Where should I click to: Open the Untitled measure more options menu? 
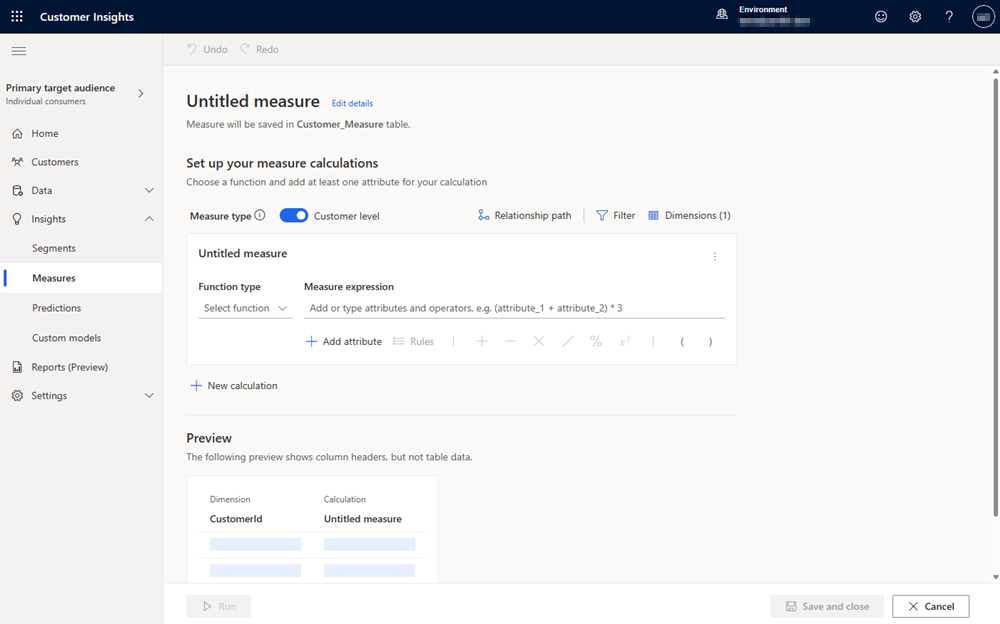coord(715,256)
